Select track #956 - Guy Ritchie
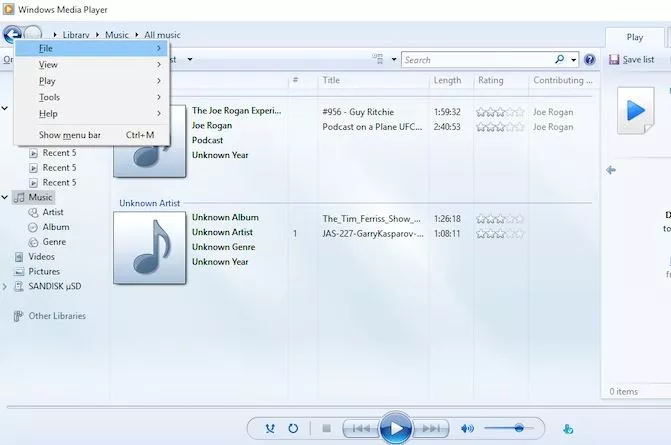The image size is (671, 445). [x=358, y=112]
